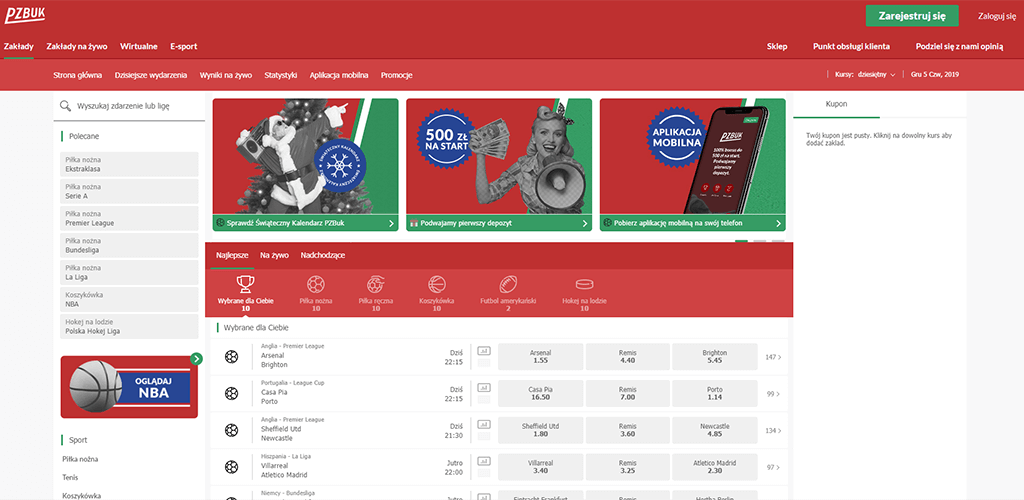Select the Koszykówka basketball icon
Viewport: 1024px width, 500px height.
point(436,284)
